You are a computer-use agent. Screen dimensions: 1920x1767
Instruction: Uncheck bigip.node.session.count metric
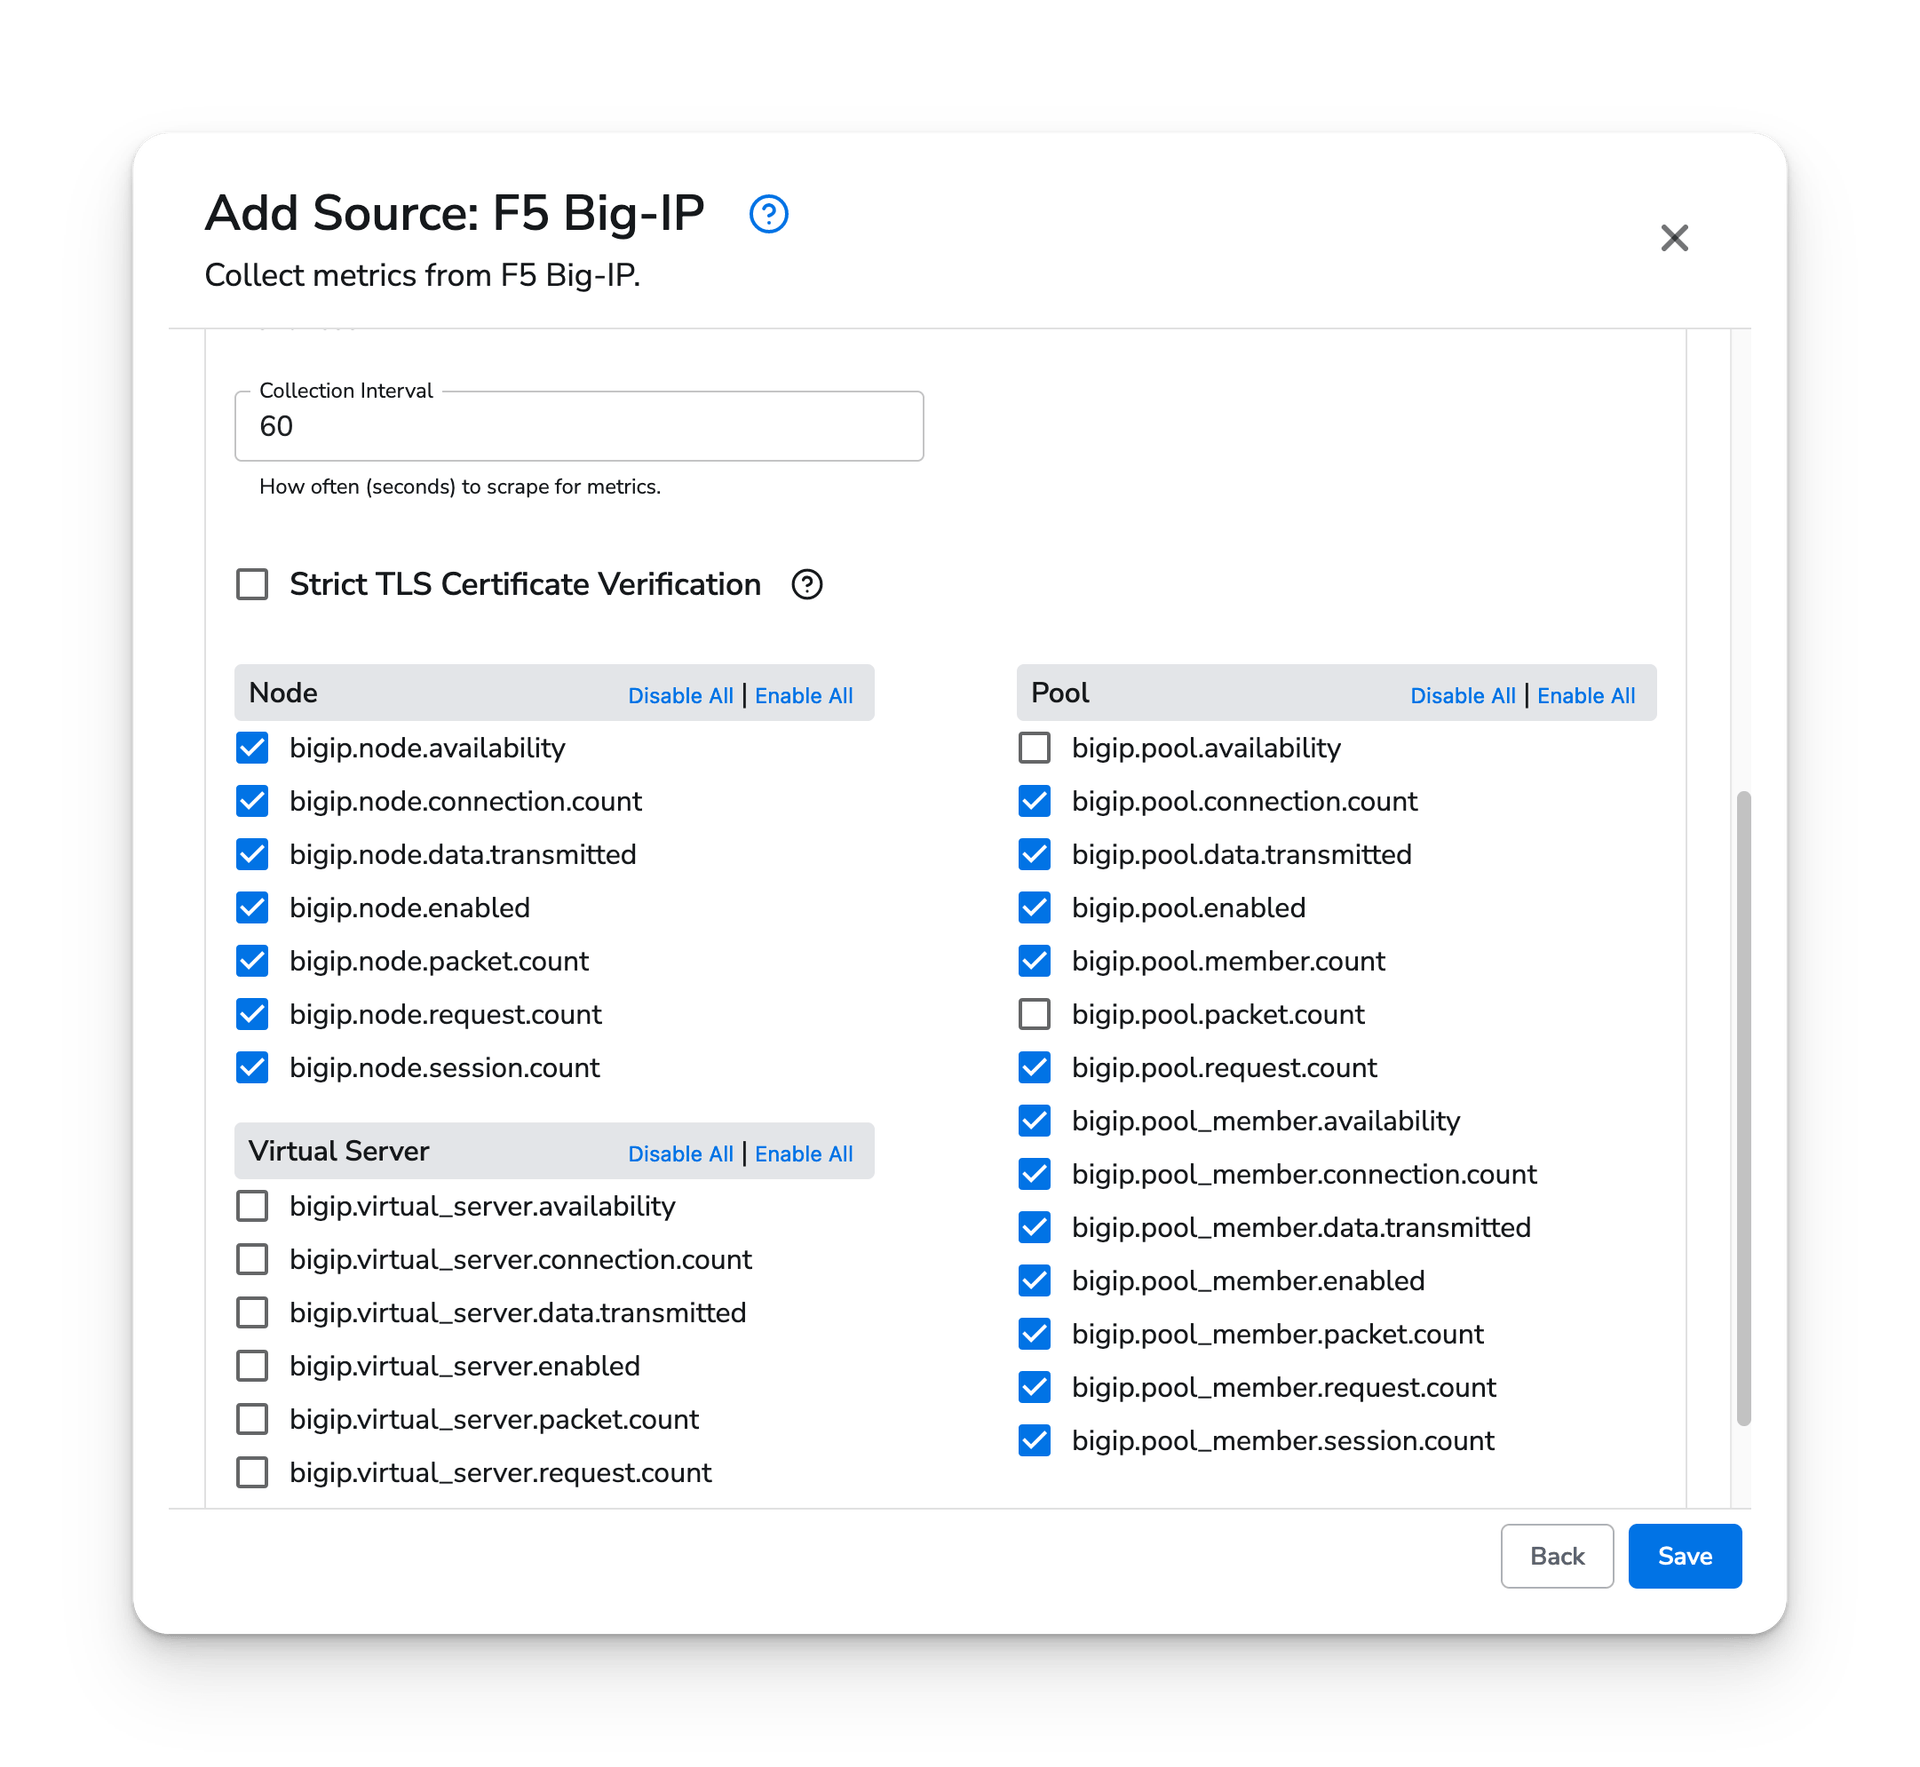coord(252,1067)
